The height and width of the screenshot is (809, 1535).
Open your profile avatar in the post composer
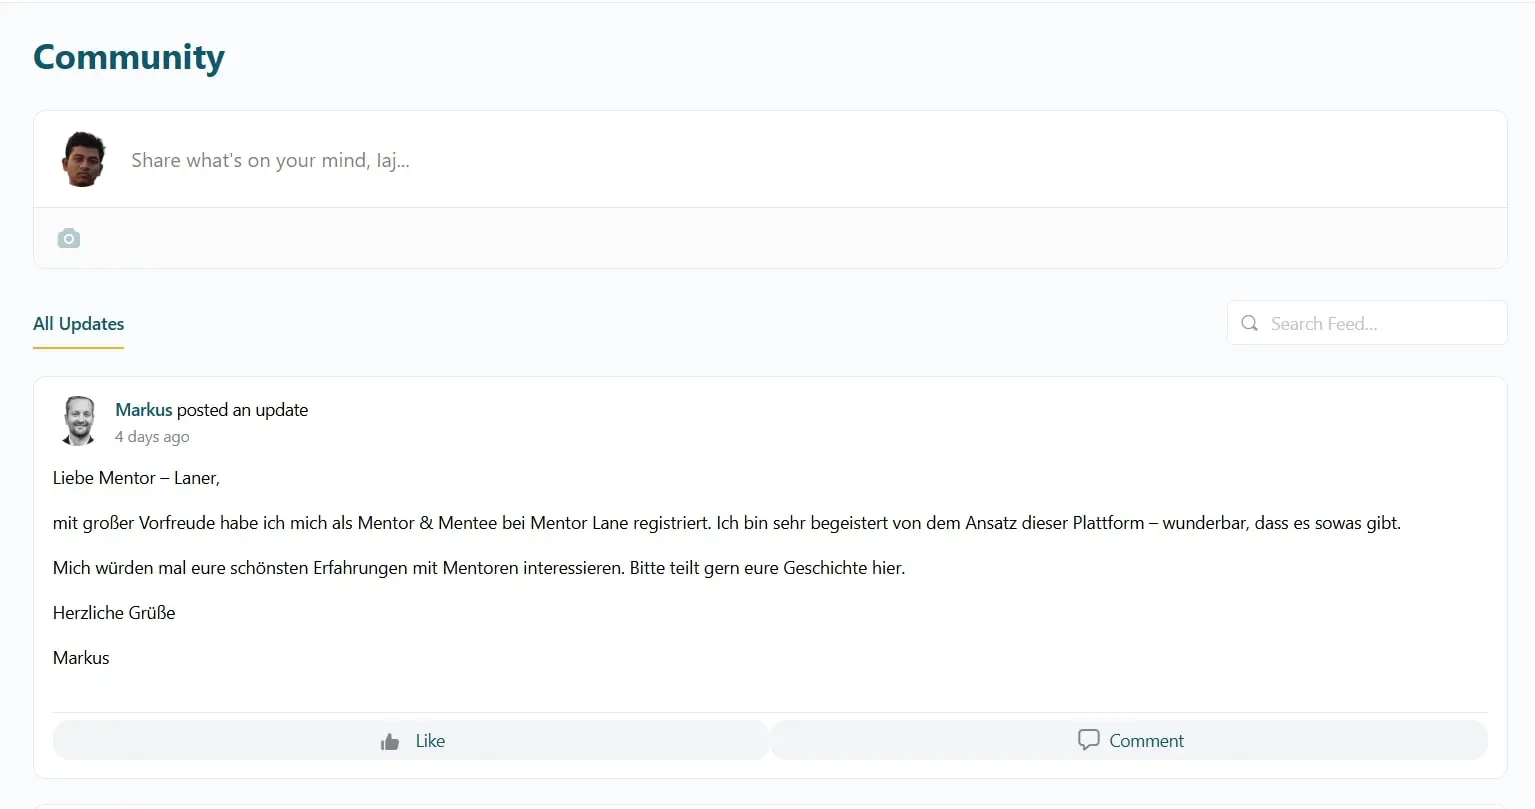click(x=84, y=159)
